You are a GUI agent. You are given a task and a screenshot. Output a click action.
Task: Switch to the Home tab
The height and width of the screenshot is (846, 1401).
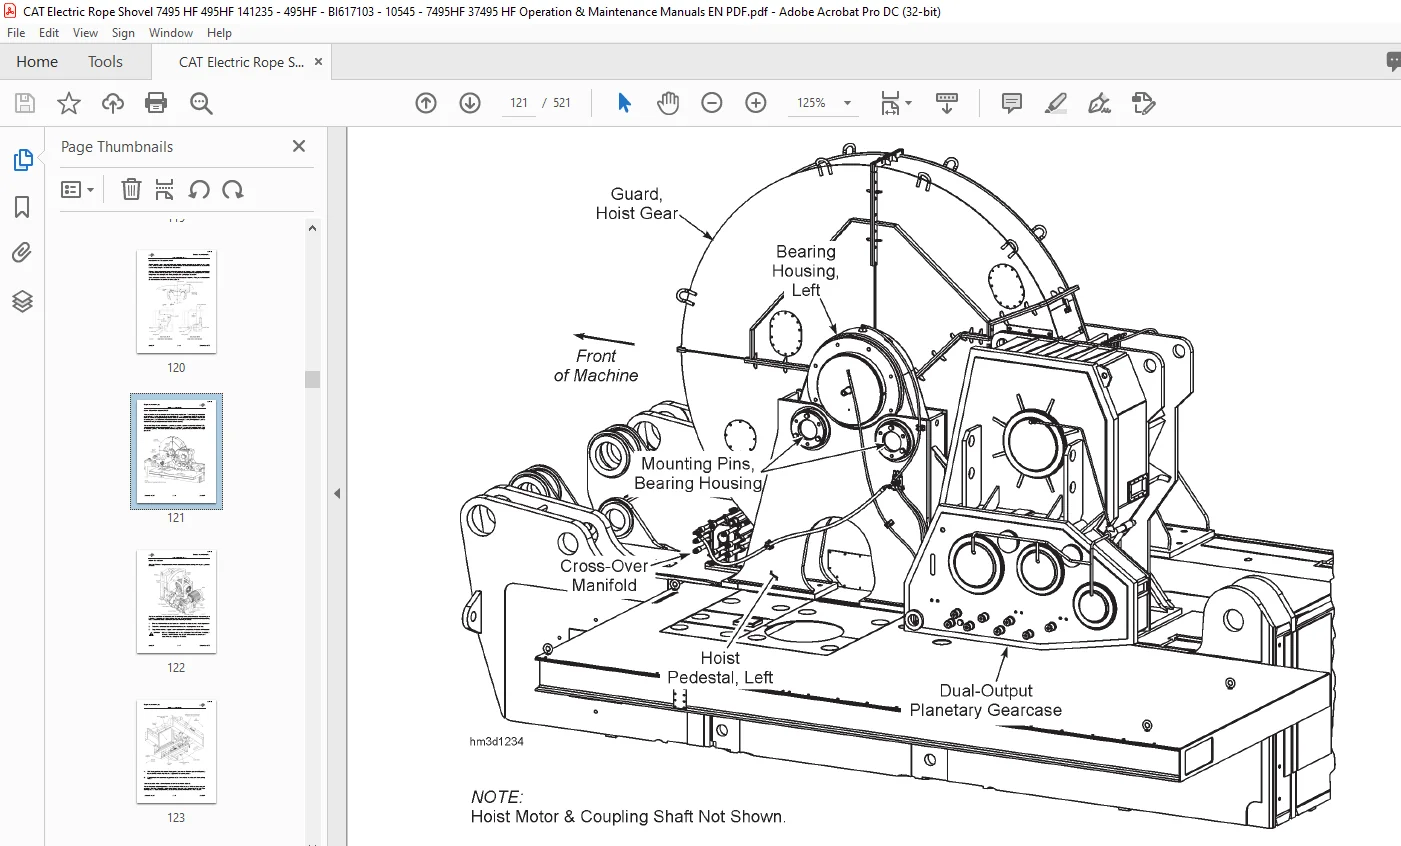37,62
